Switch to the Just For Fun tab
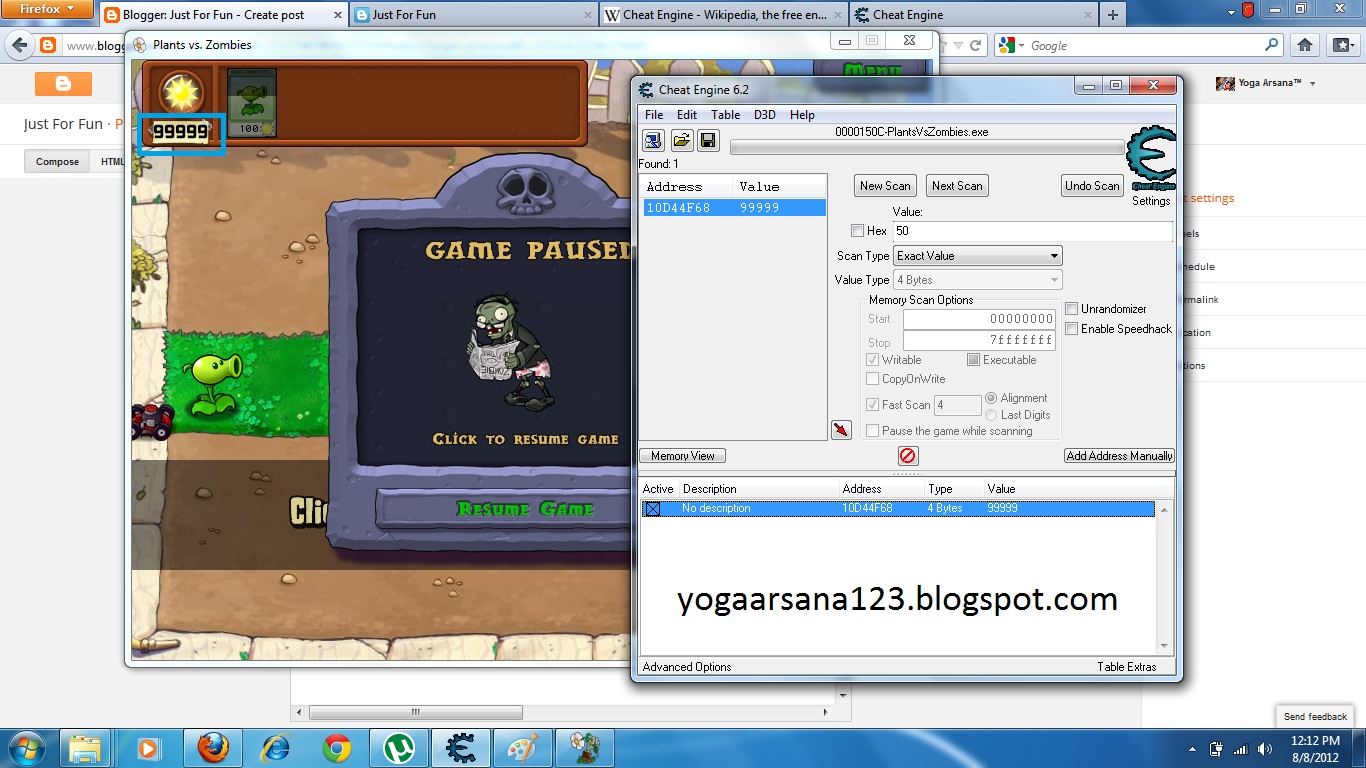Image resolution: width=1366 pixels, height=768 pixels. coord(472,15)
